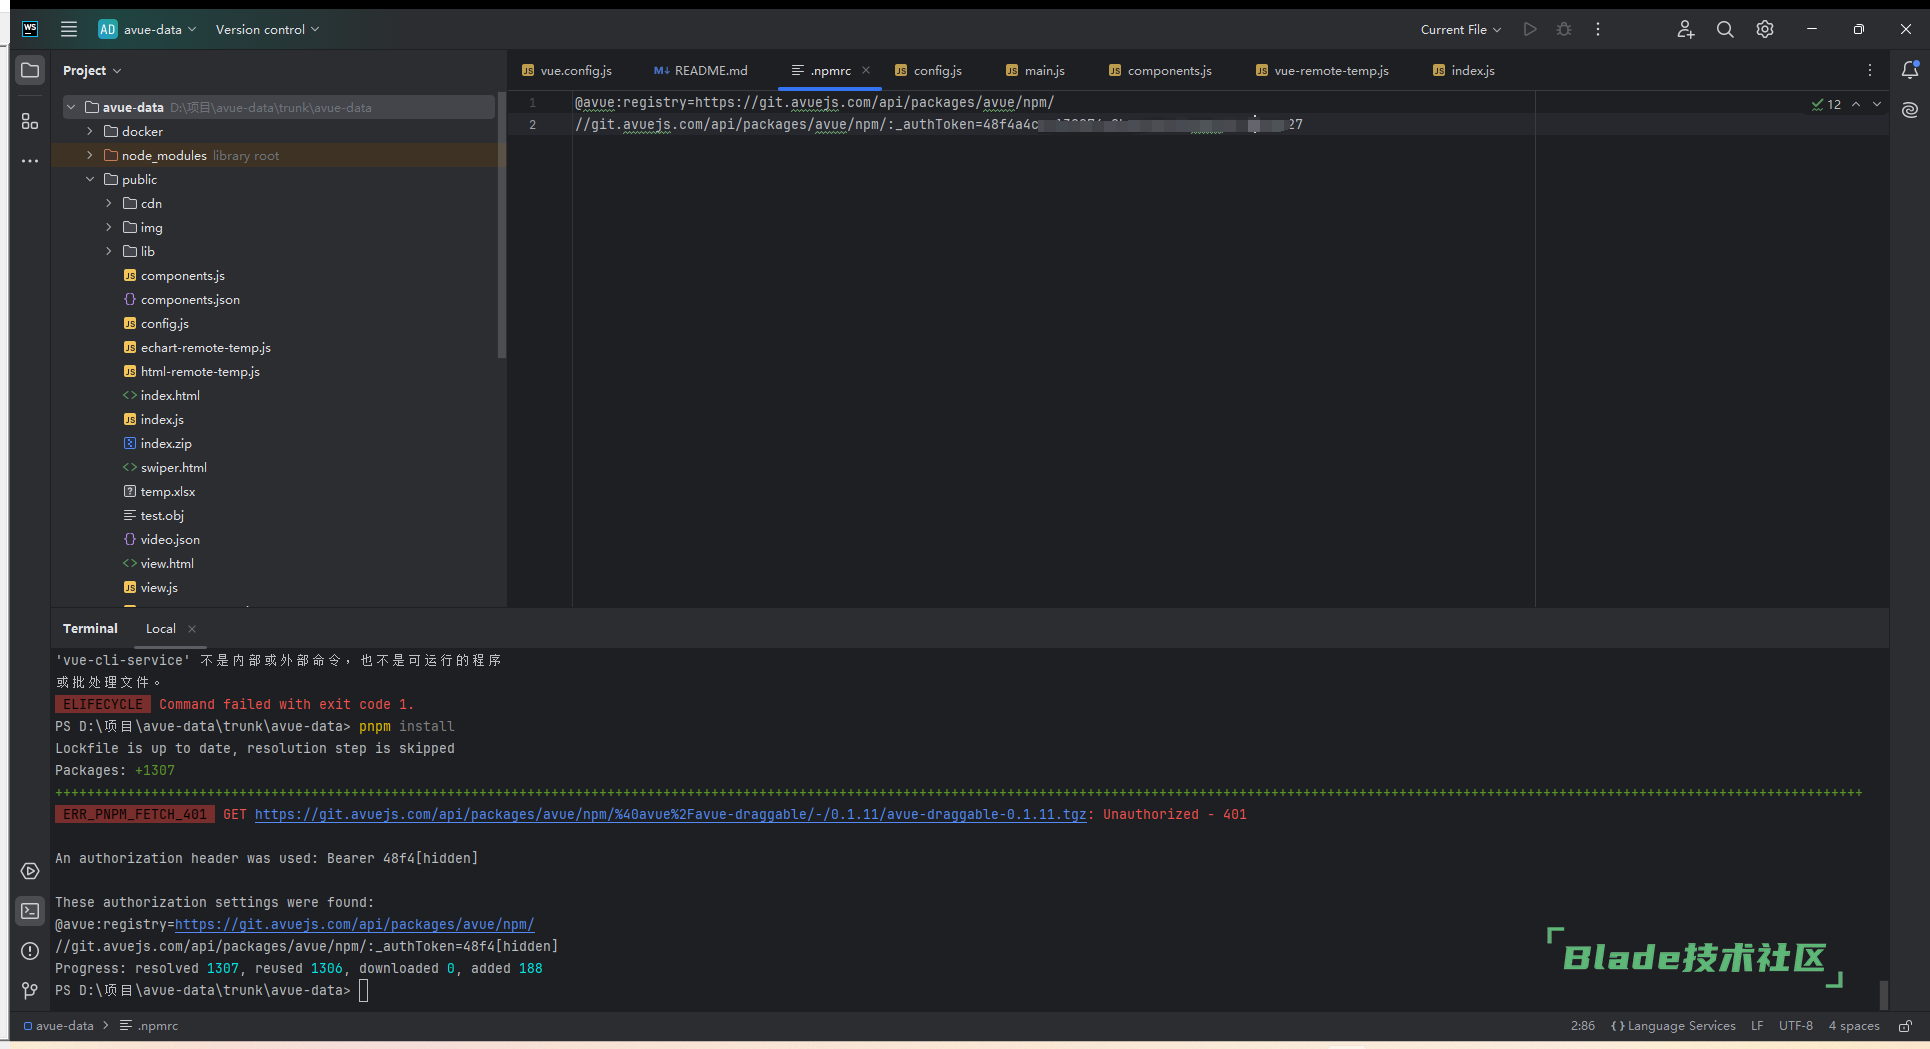Image resolution: width=1930 pixels, height=1049 pixels.
Task: Run the current file
Action: 1530,29
